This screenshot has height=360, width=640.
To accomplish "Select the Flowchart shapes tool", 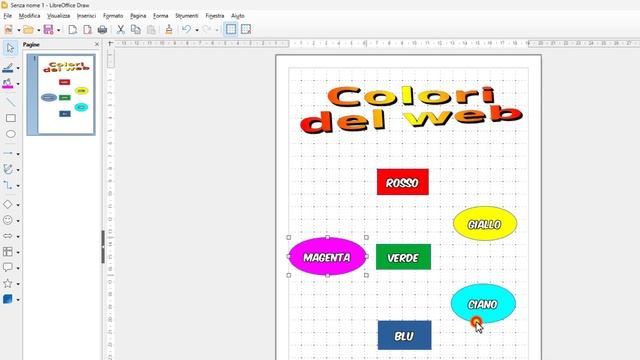I will coord(8,252).
